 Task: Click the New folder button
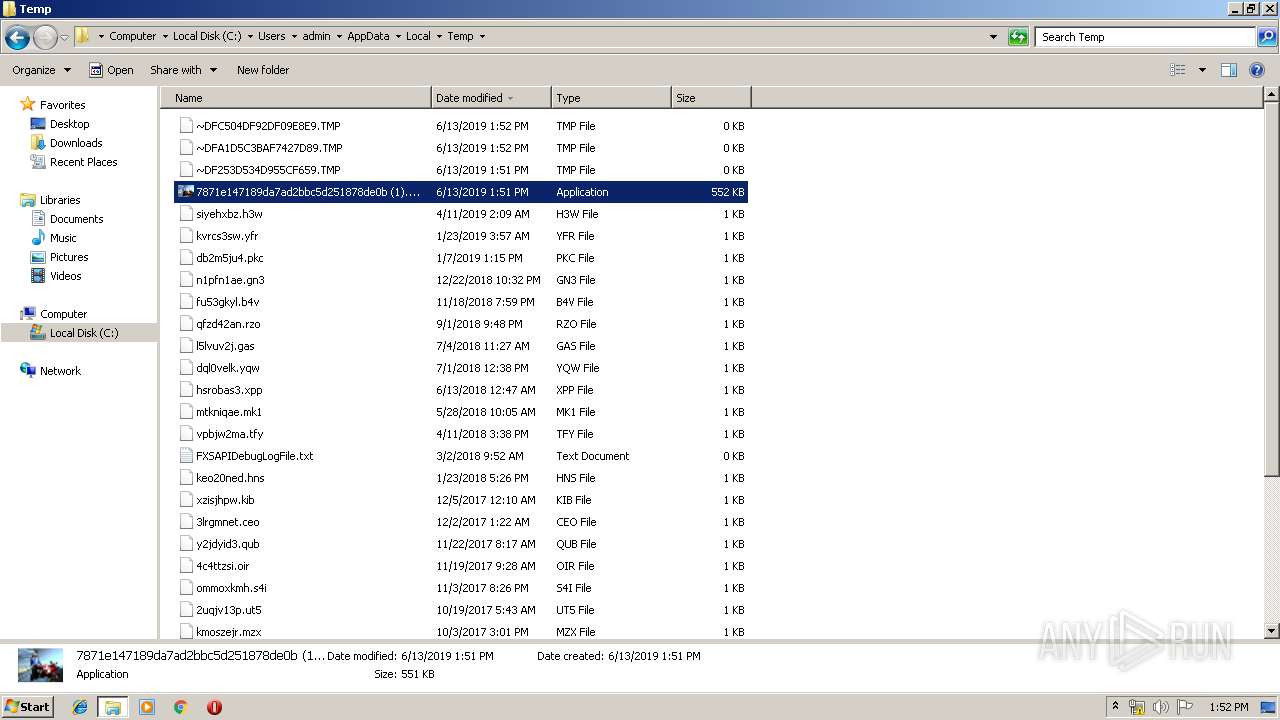pos(263,70)
